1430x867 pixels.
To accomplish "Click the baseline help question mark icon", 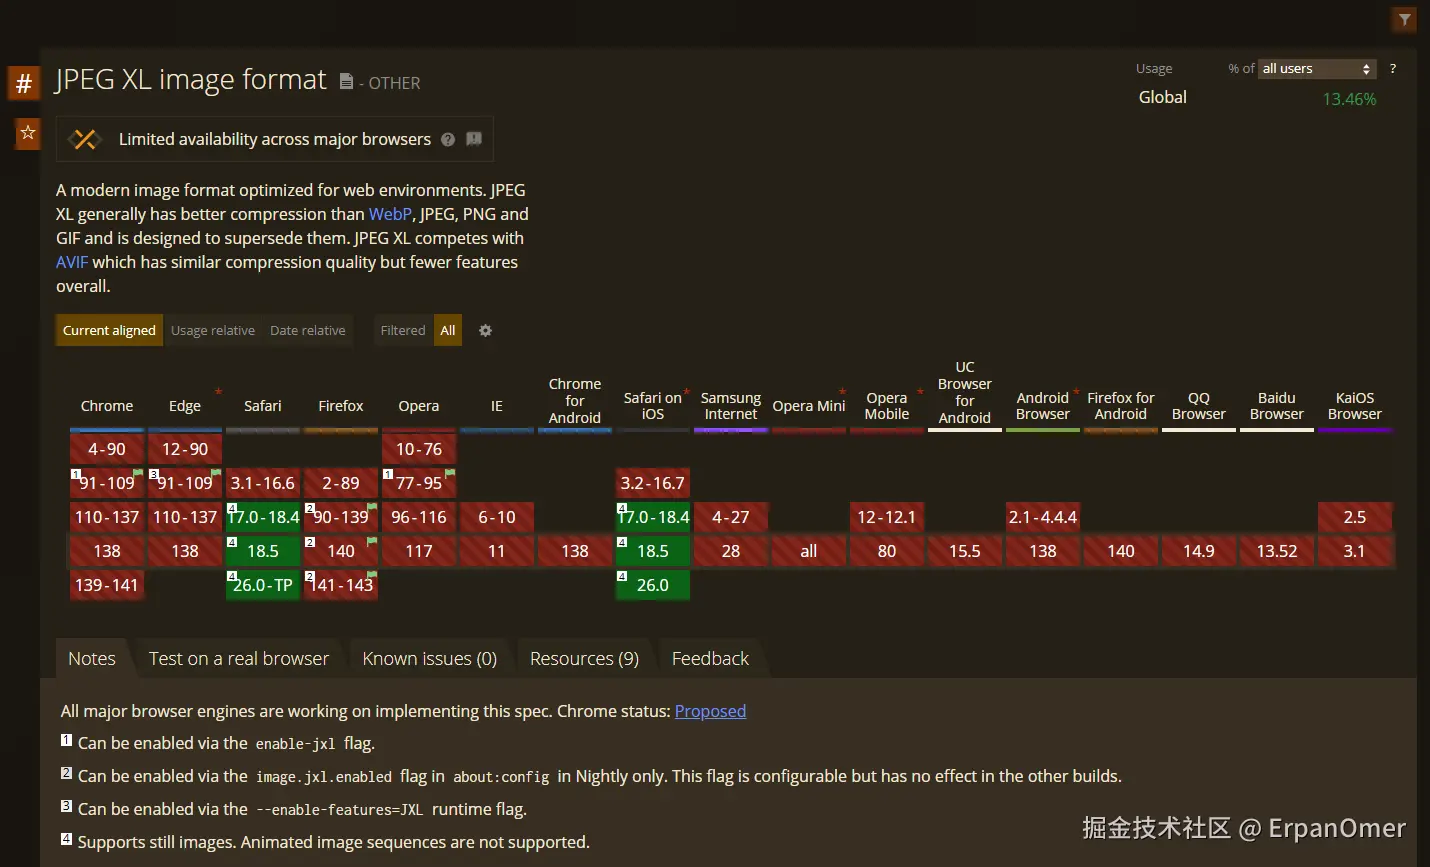I will [x=448, y=139].
